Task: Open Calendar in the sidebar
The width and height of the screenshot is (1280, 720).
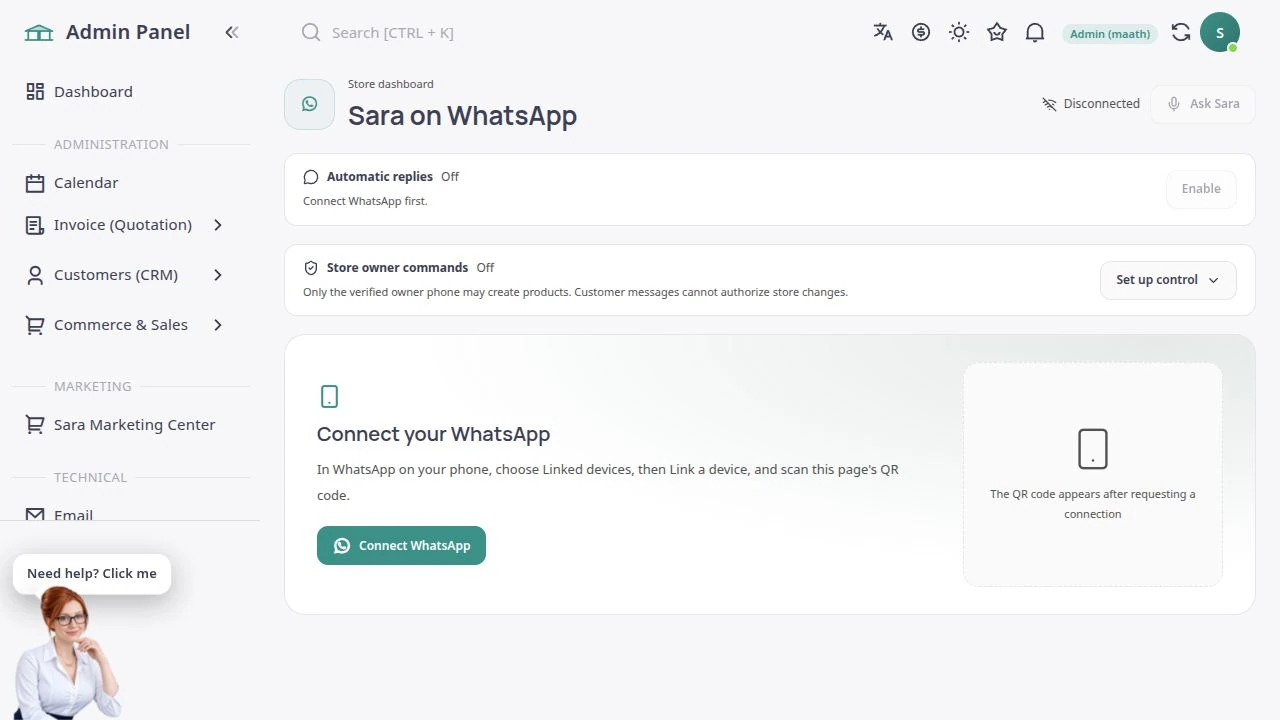Action: [x=130, y=183]
